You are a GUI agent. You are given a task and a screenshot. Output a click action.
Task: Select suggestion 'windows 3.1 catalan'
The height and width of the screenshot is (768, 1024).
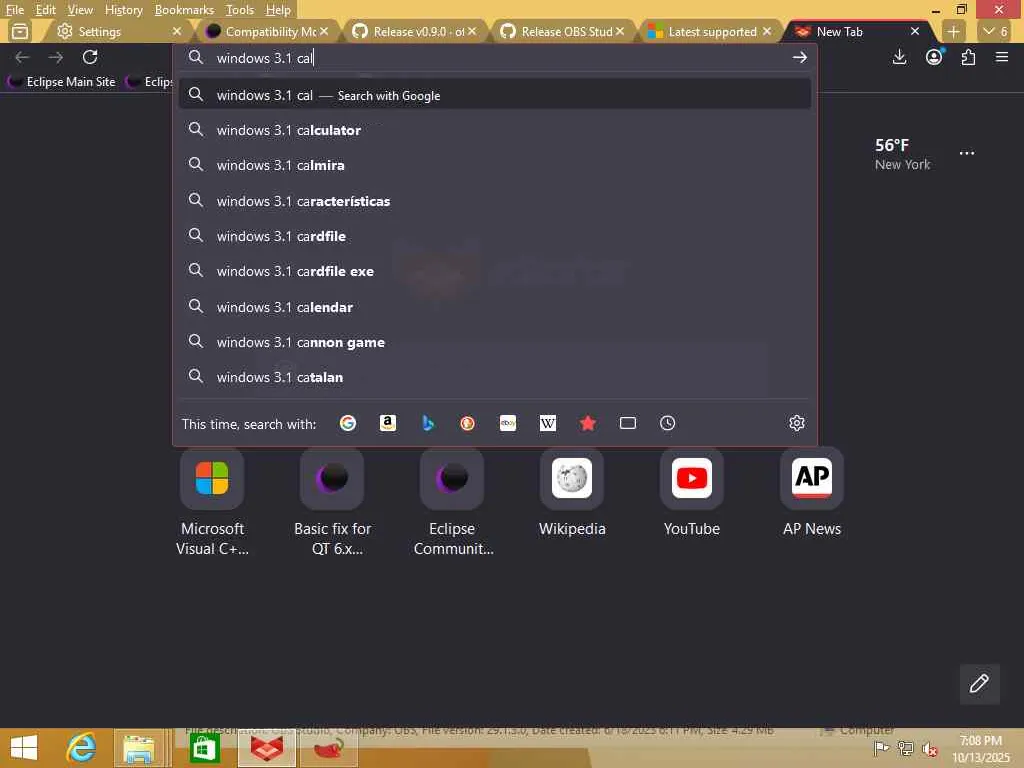tap(494, 377)
